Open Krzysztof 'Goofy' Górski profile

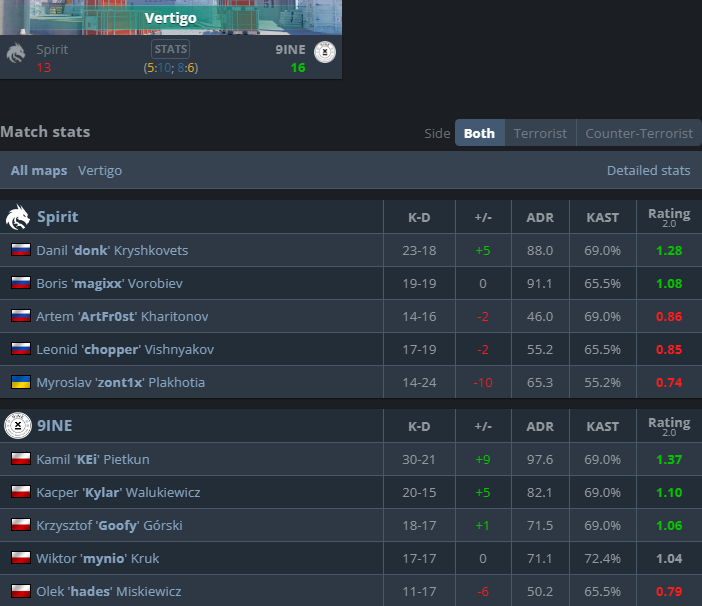coord(109,525)
